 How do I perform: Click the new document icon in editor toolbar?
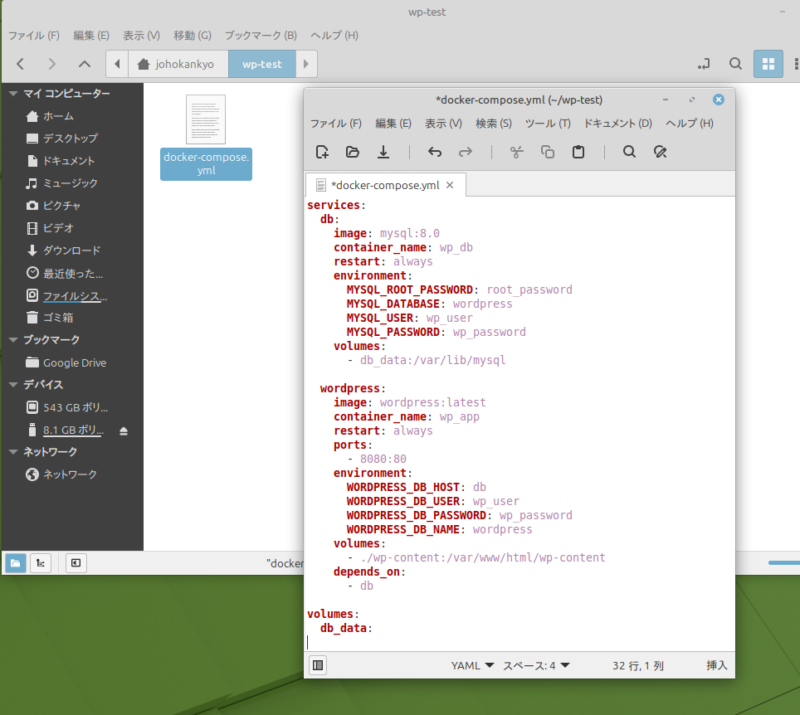(x=322, y=152)
